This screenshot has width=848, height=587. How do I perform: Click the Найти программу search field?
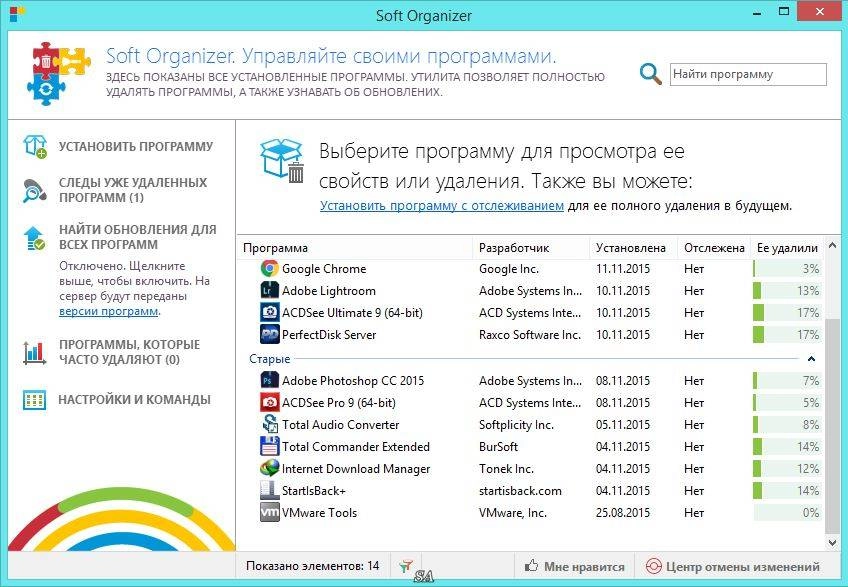click(x=748, y=75)
